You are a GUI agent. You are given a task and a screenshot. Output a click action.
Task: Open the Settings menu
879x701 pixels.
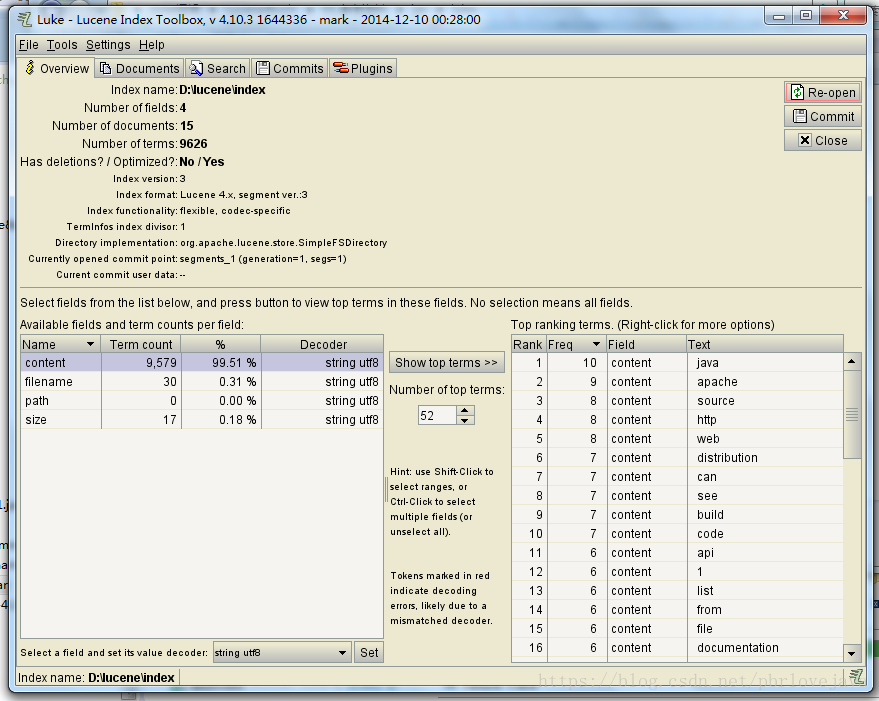(108, 45)
